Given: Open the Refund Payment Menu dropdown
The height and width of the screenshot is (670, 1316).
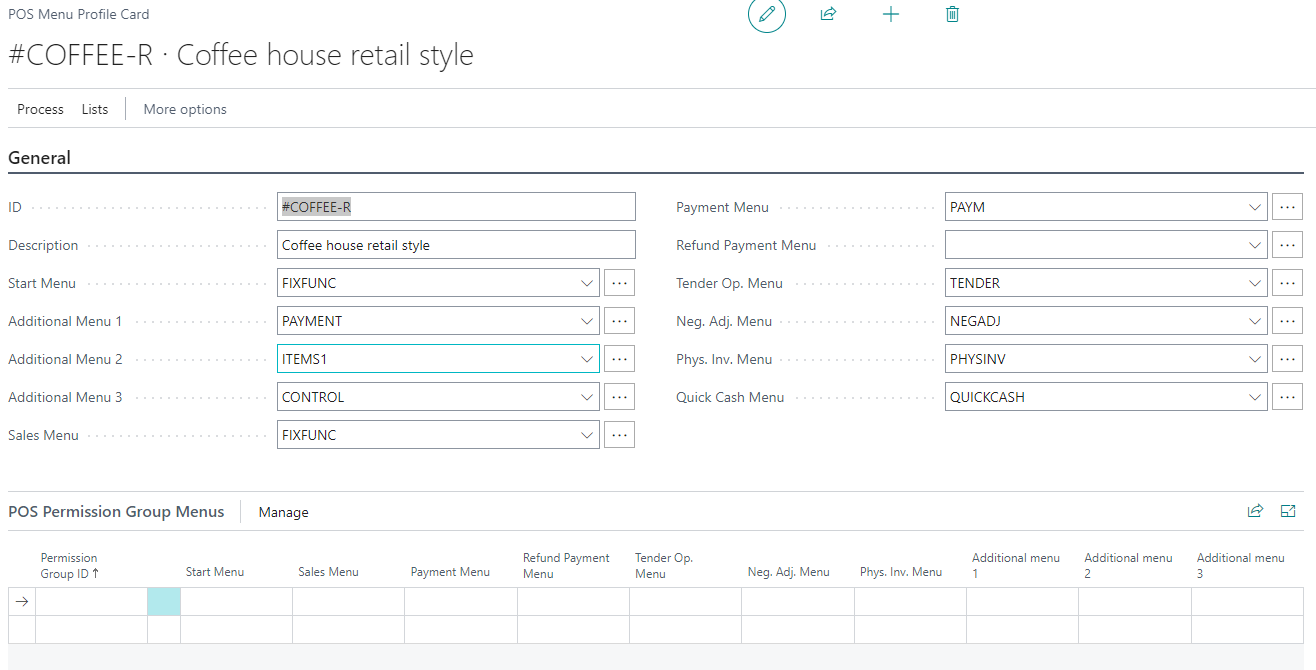Looking at the screenshot, I should pyautogui.click(x=1255, y=245).
